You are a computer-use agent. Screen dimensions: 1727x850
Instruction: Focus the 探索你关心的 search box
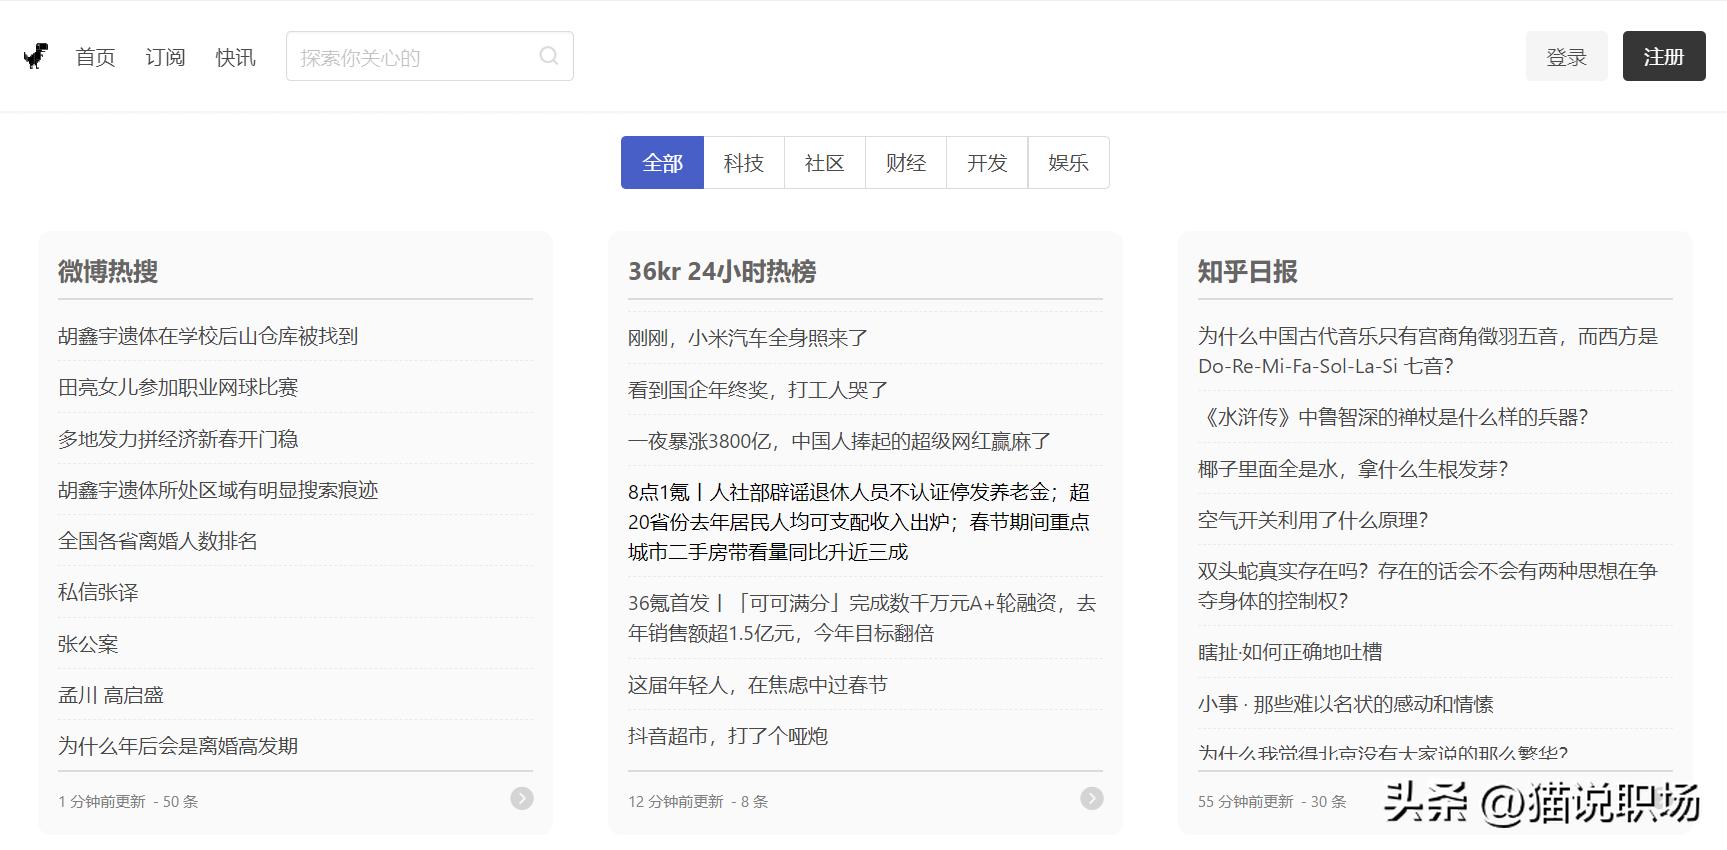pyautogui.click(x=430, y=56)
